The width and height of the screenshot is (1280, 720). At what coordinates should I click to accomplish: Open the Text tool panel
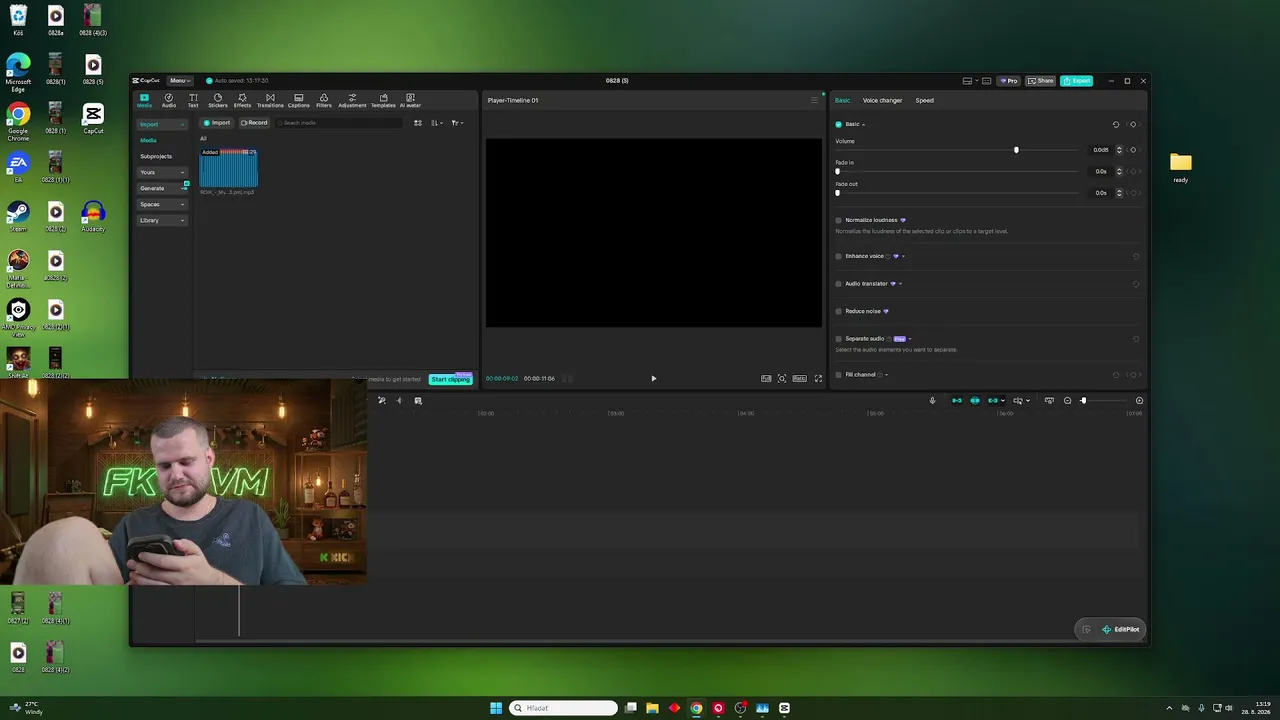coord(193,100)
